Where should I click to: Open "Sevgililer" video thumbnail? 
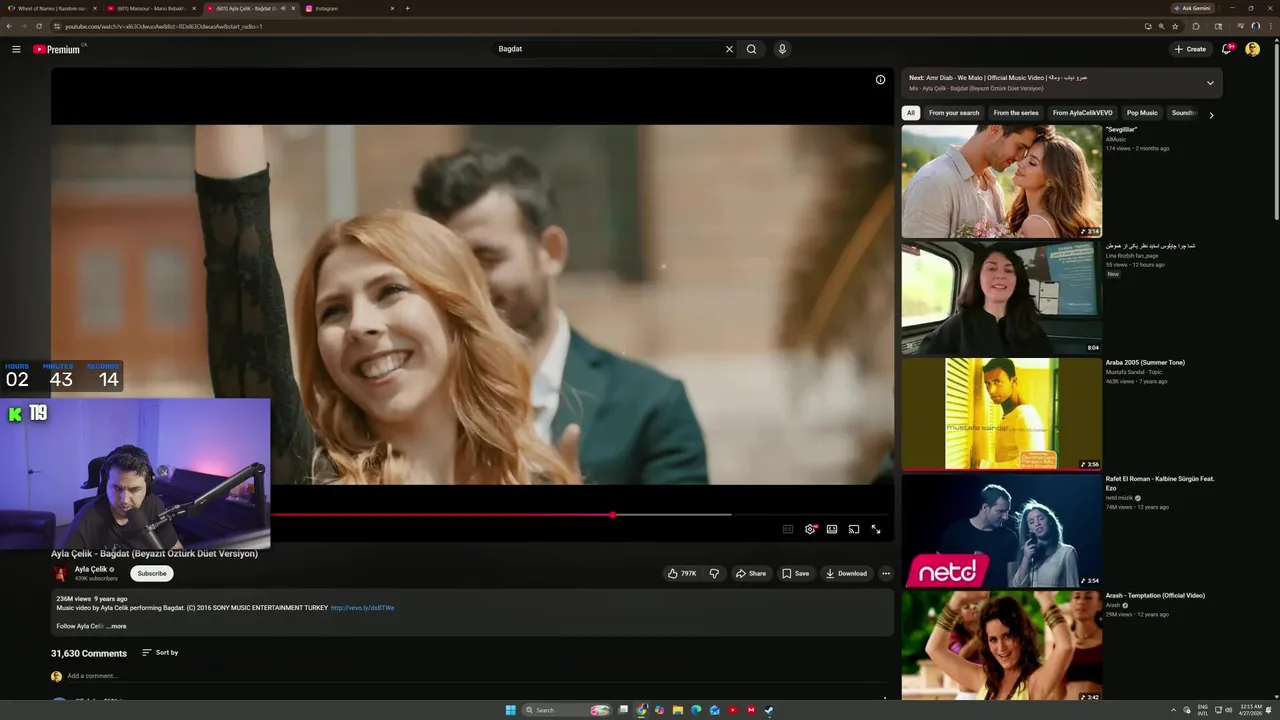(1001, 181)
